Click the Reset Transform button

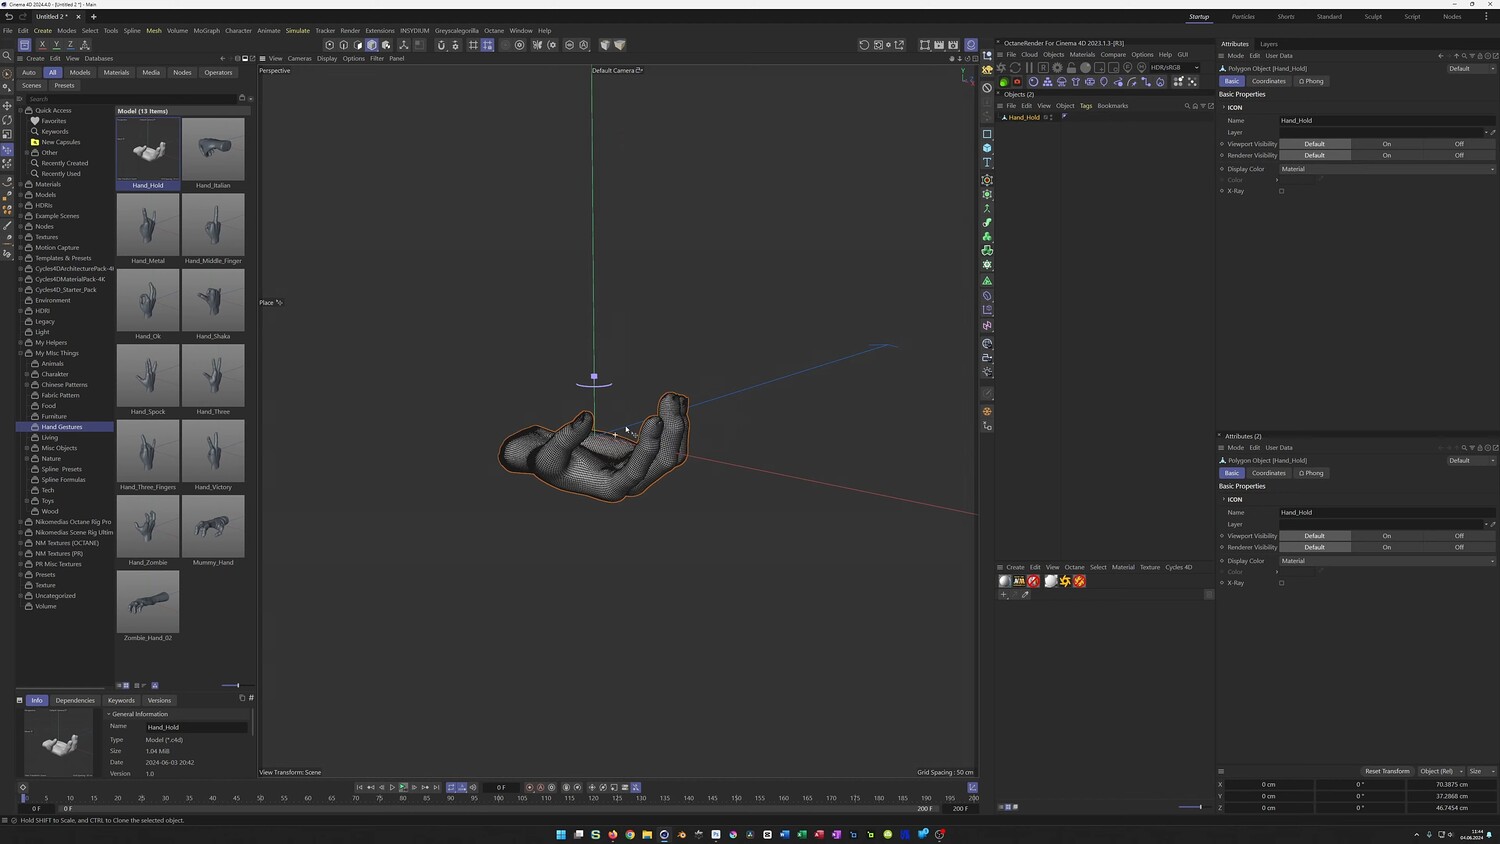pos(1387,771)
